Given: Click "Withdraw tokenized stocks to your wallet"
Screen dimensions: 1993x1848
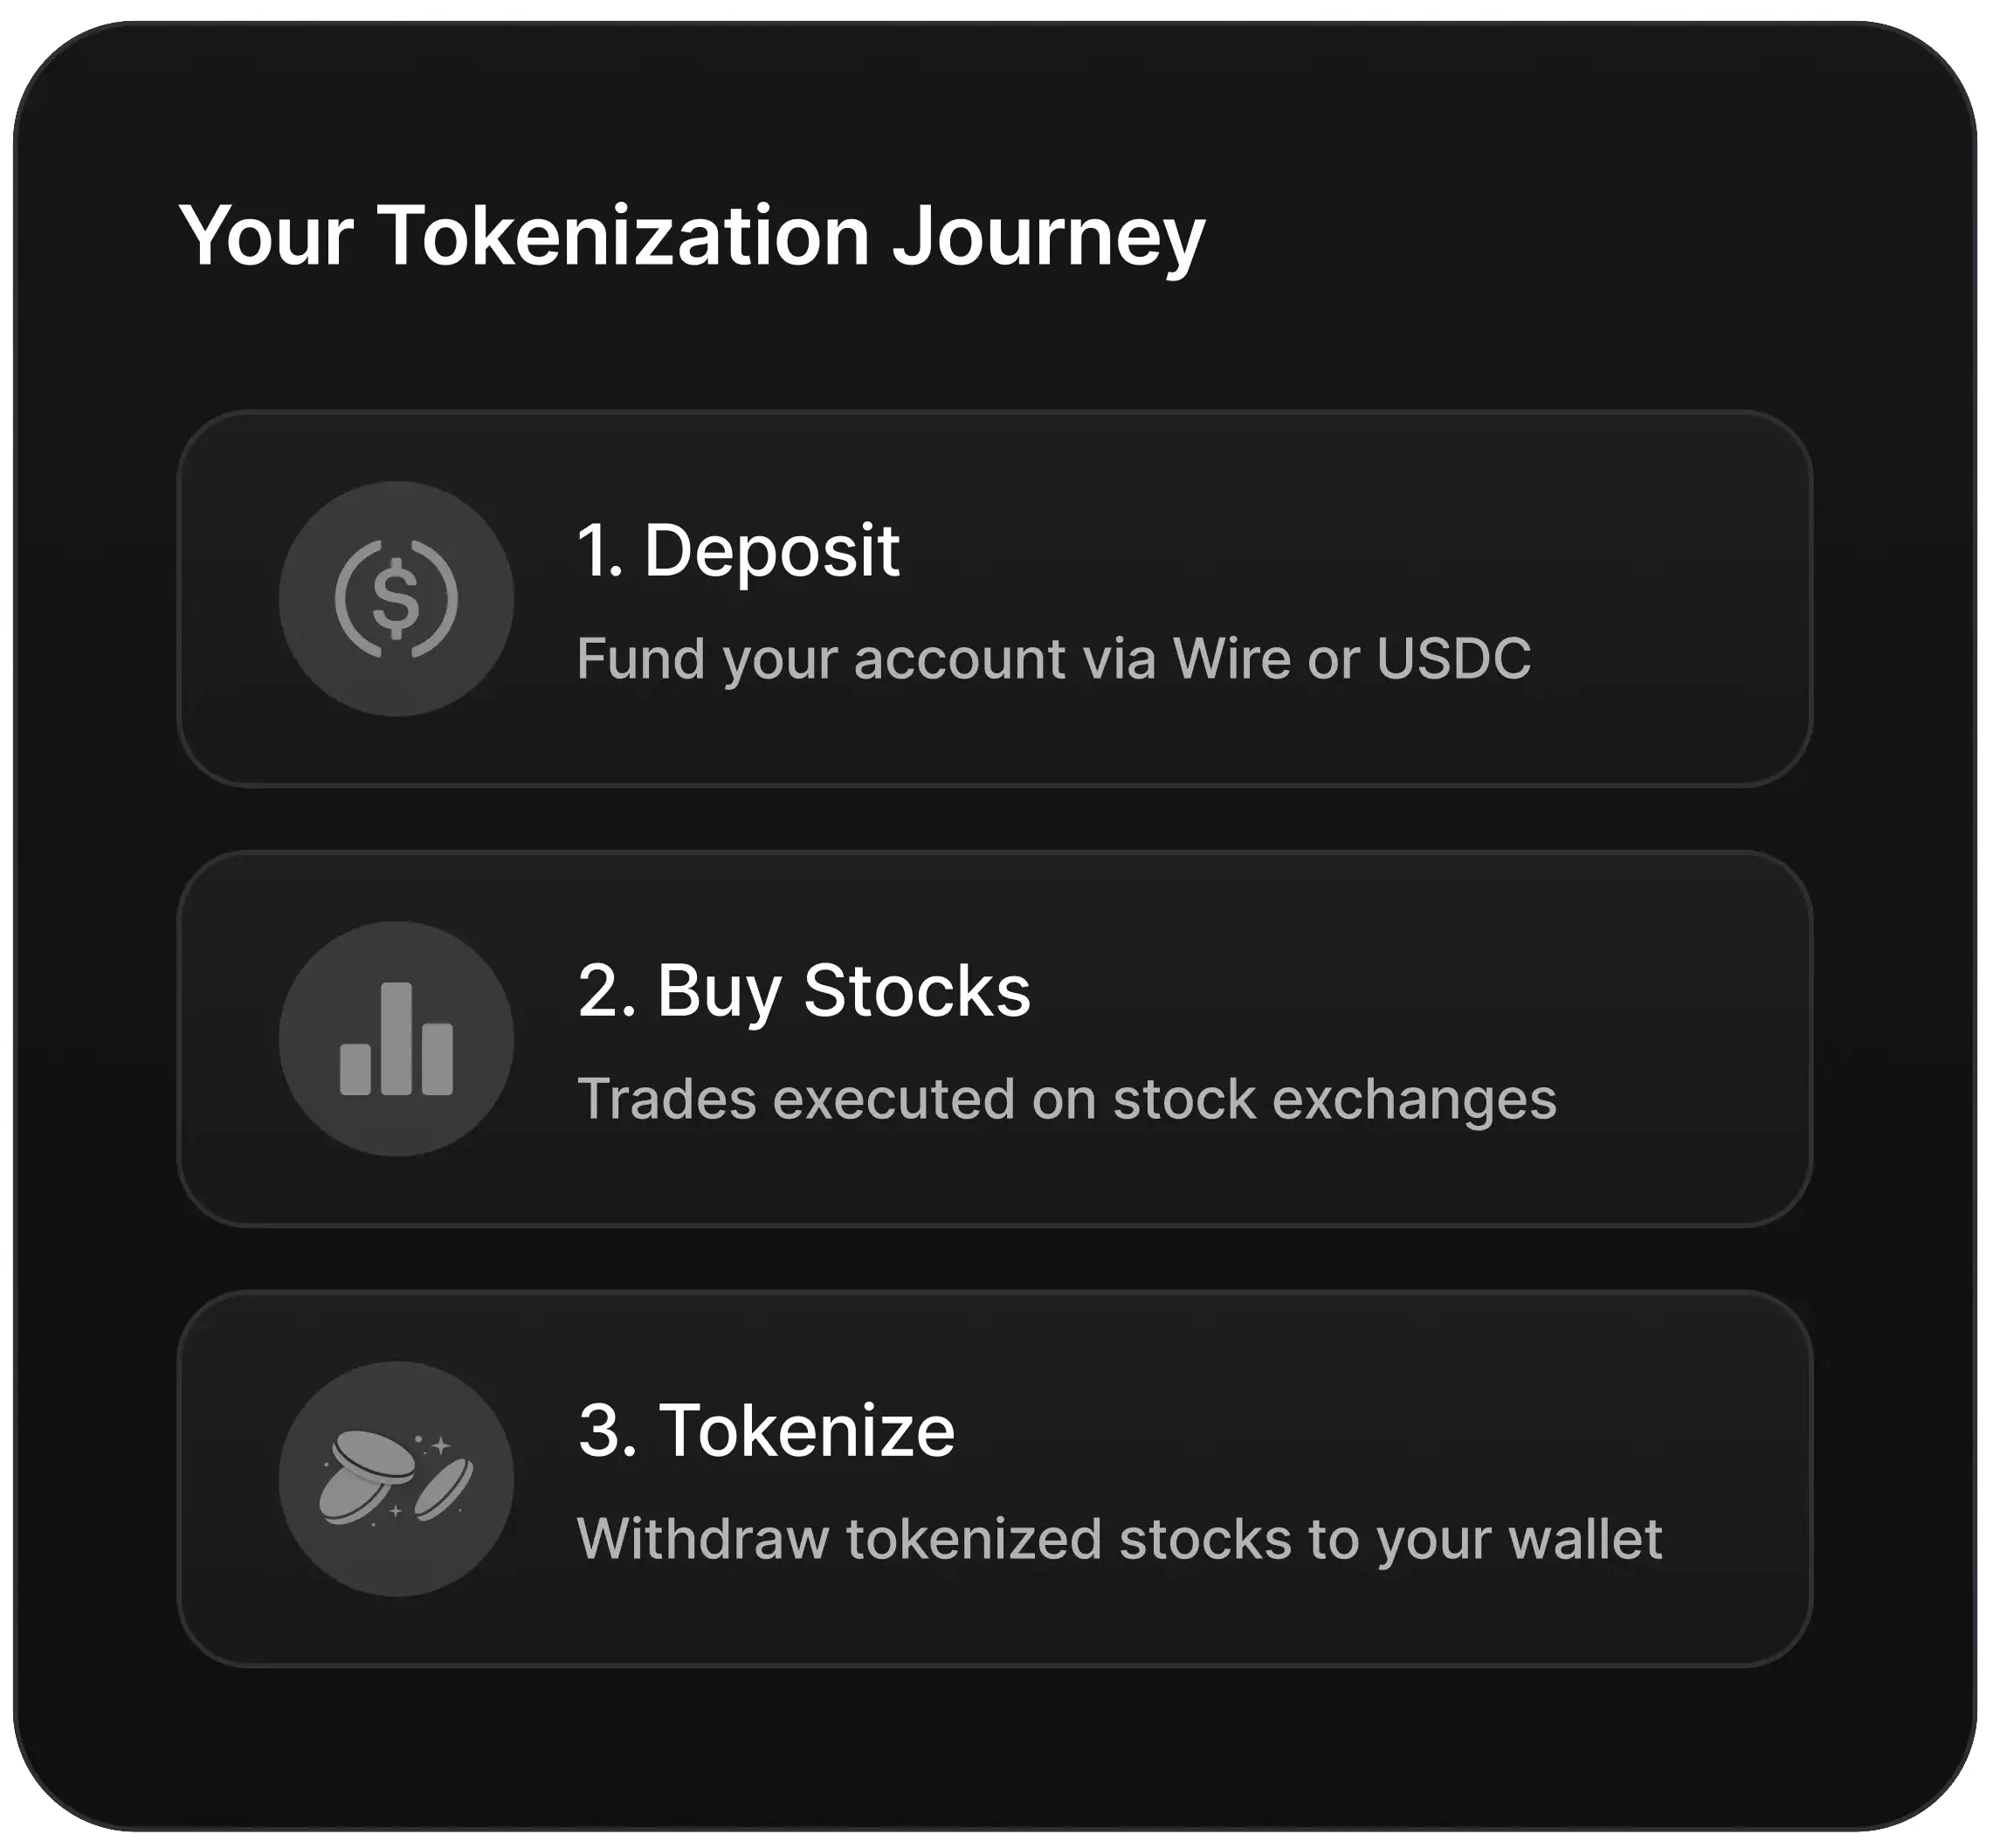Looking at the screenshot, I should 1120,1538.
